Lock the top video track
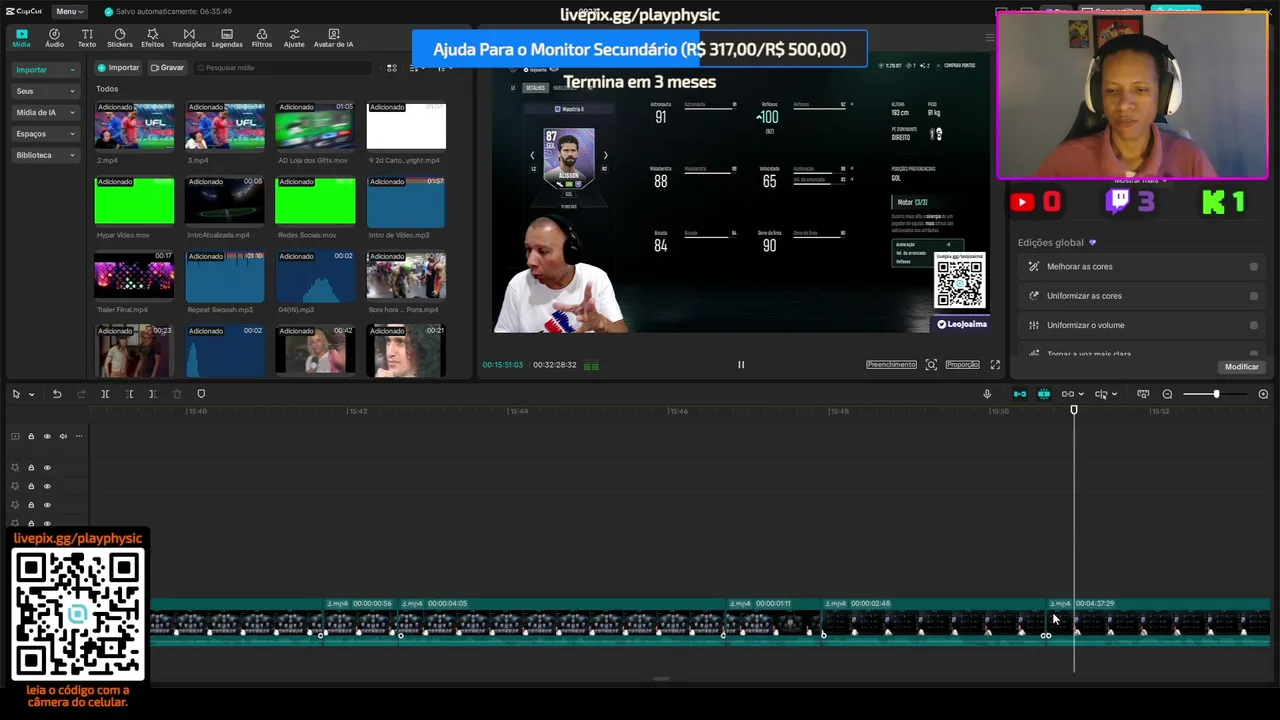 pos(31,436)
